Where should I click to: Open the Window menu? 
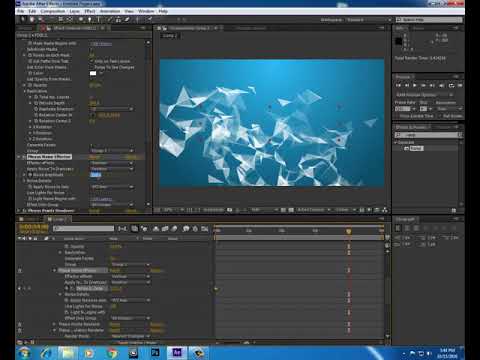146,11
